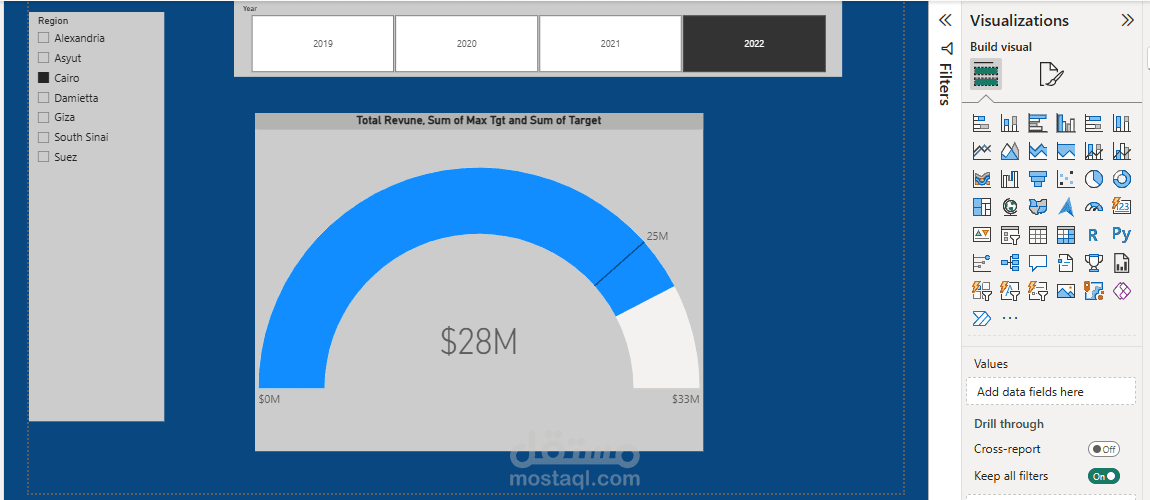Select the KPI visual
The width and height of the screenshot is (1150, 500).
click(982, 235)
